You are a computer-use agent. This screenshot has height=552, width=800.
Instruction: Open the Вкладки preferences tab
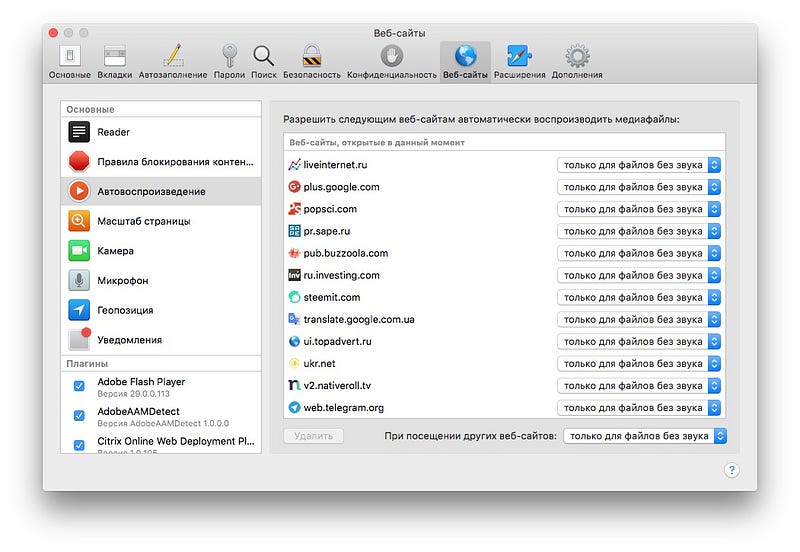tap(114, 62)
